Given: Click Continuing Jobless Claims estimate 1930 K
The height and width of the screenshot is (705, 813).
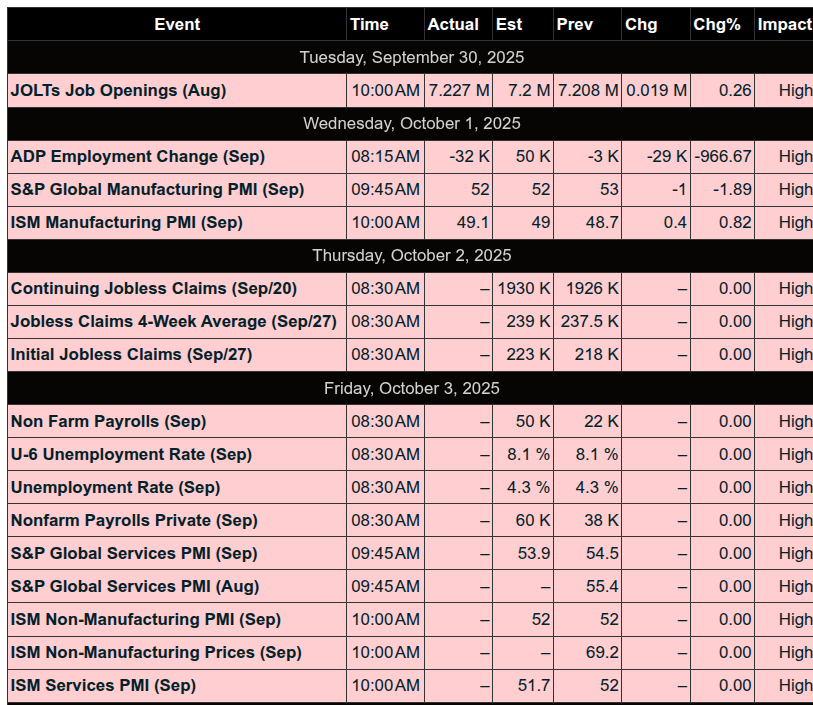Looking at the screenshot, I should tap(524, 289).
